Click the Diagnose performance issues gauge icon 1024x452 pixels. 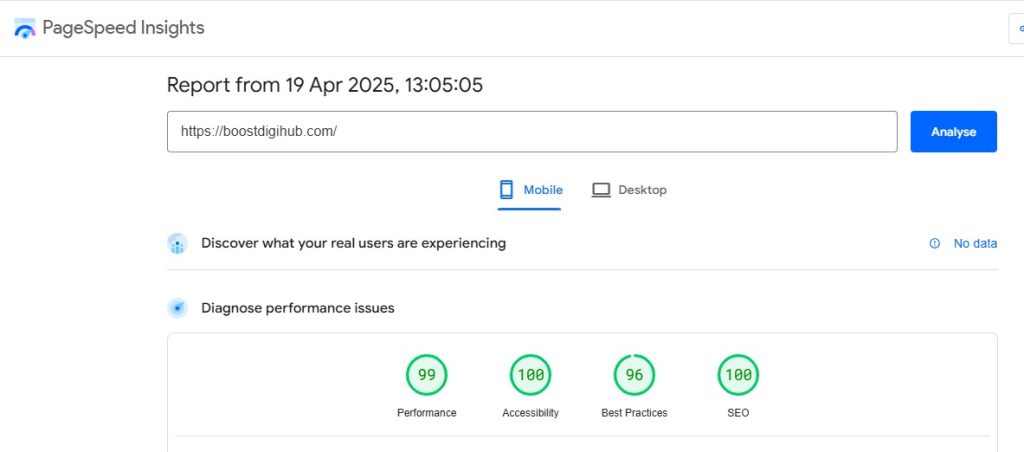click(177, 308)
